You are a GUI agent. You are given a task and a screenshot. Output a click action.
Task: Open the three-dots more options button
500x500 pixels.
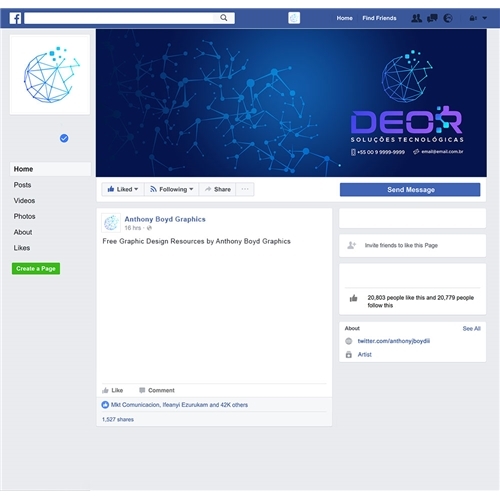tap(245, 189)
